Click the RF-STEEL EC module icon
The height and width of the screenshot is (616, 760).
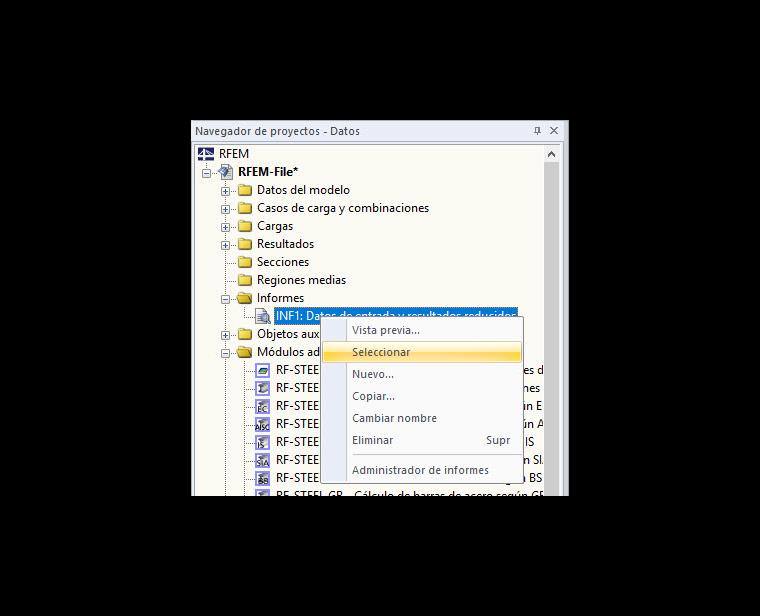[x=263, y=406]
